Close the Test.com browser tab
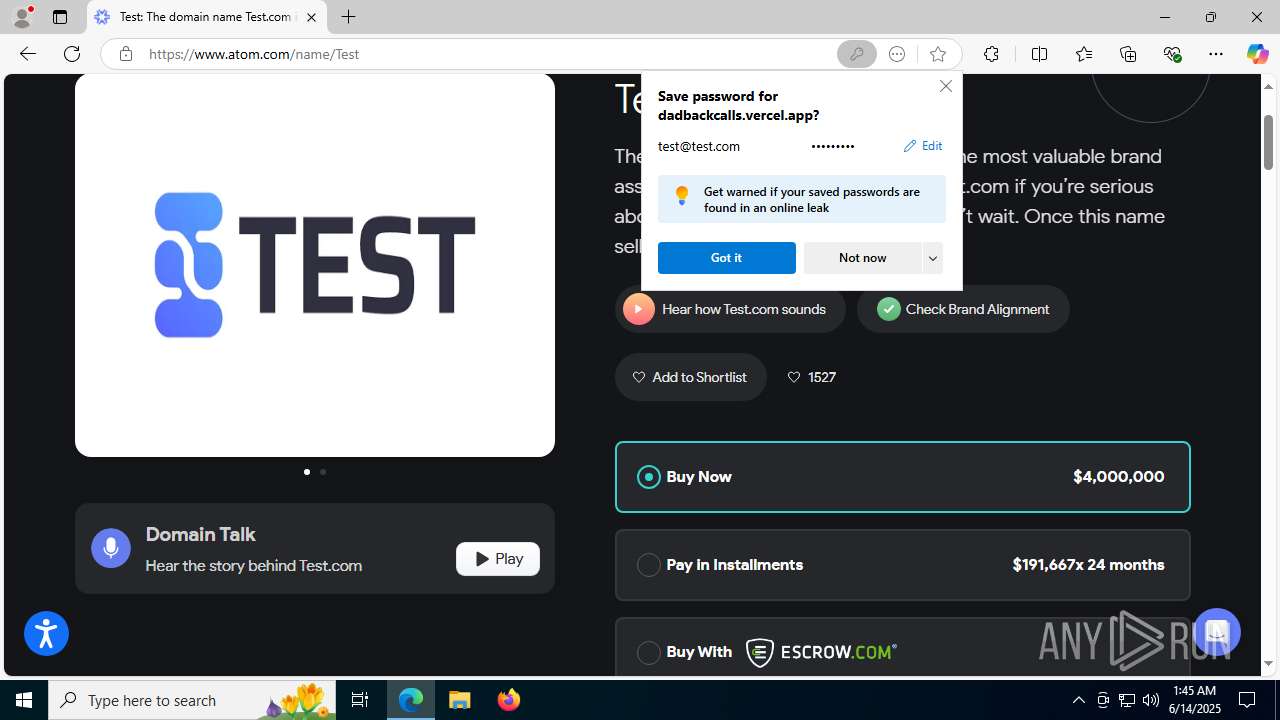Viewport: 1280px width, 720px height. point(311,17)
